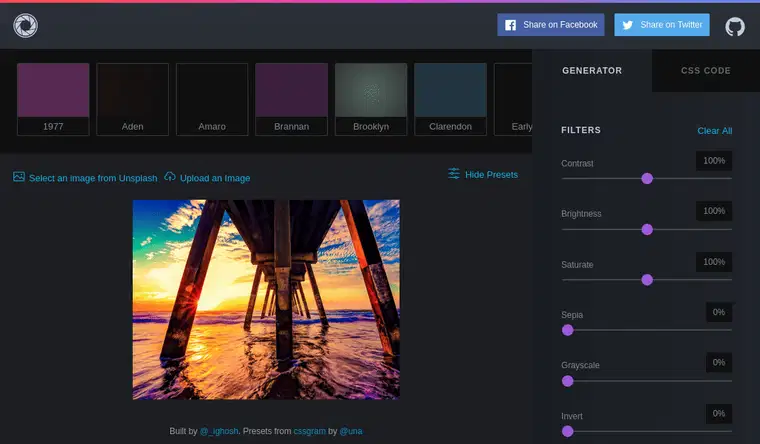The height and width of the screenshot is (444, 760).
Task: Open the @_ighosh author link
Action: click(219, 431)
